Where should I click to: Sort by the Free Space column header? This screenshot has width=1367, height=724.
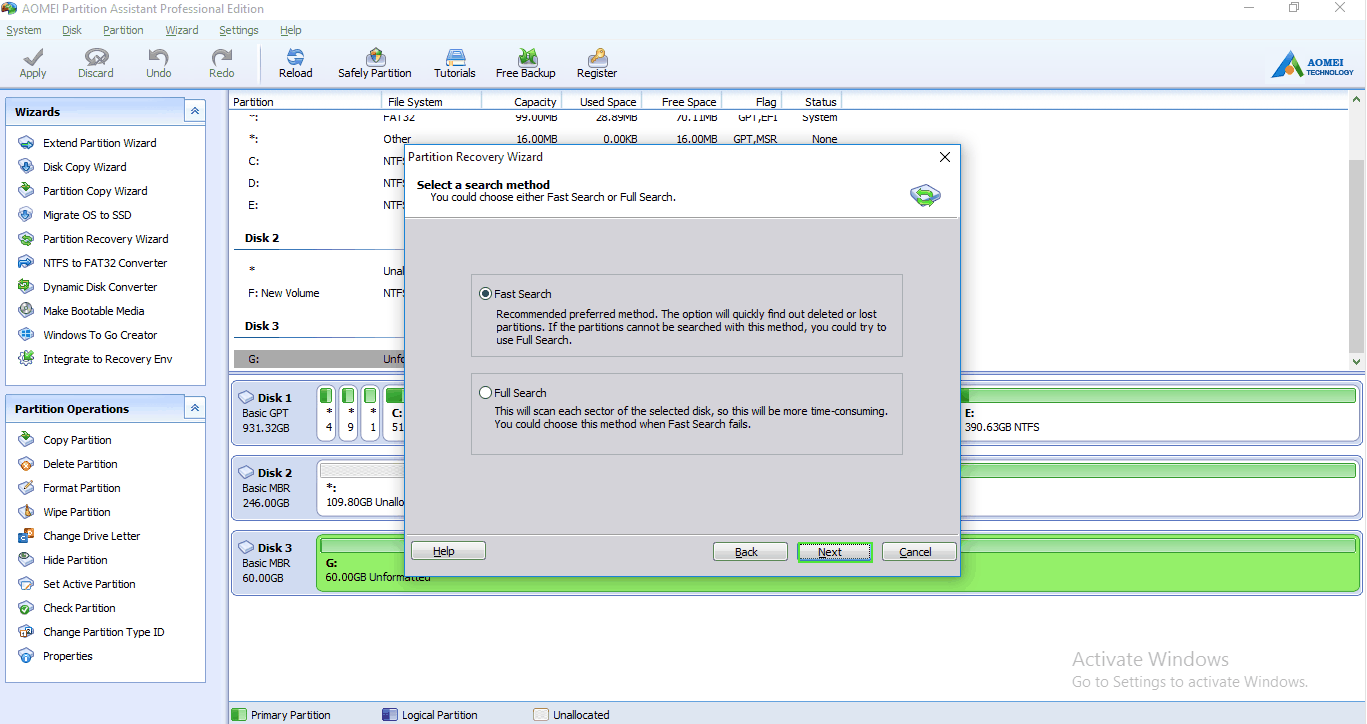pos(681,101)
